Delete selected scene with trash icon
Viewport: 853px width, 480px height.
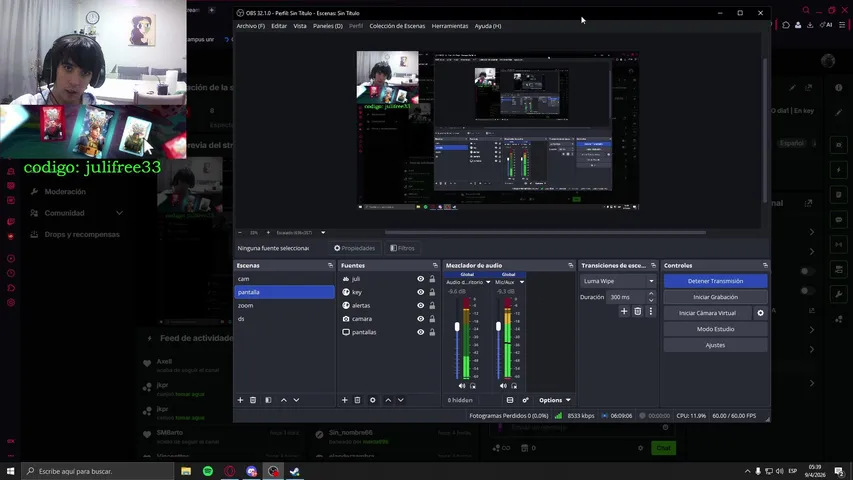pos(253,400)
